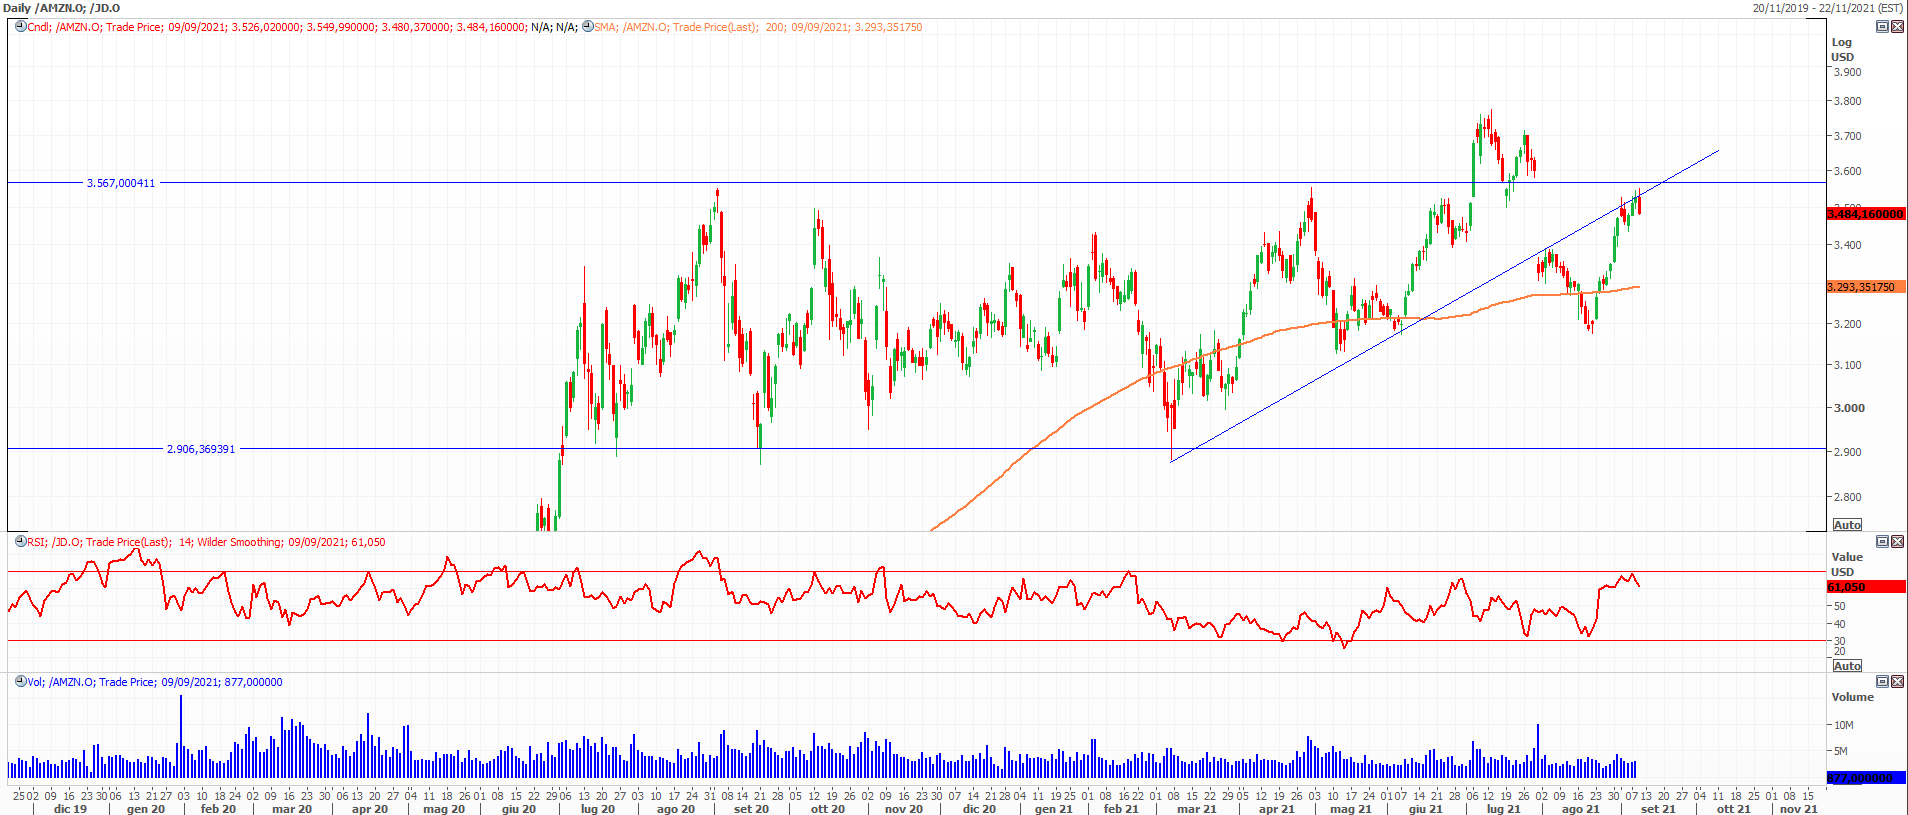1908x815 pixels.
Task: Close the Volume pane
Action: pyautogui.click(x=1897, y=682)
